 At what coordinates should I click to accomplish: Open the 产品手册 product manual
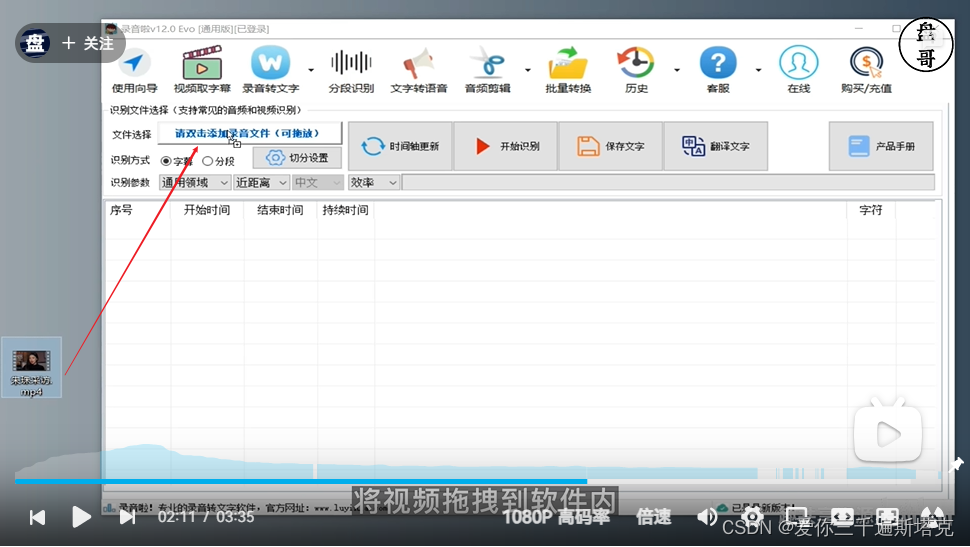tap(881, 146)
